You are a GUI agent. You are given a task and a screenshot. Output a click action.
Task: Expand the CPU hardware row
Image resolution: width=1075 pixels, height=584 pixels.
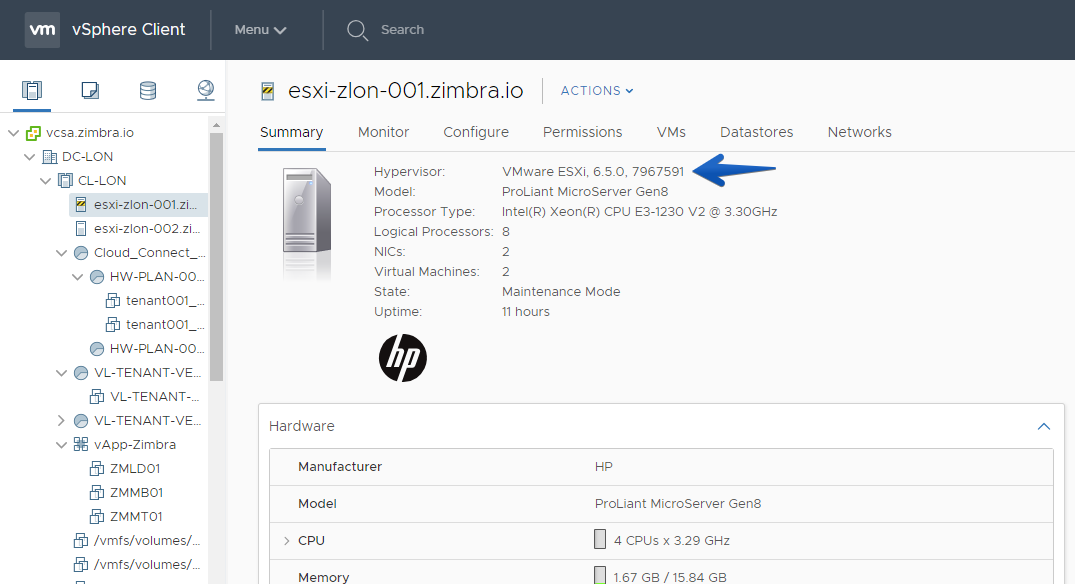287,541
